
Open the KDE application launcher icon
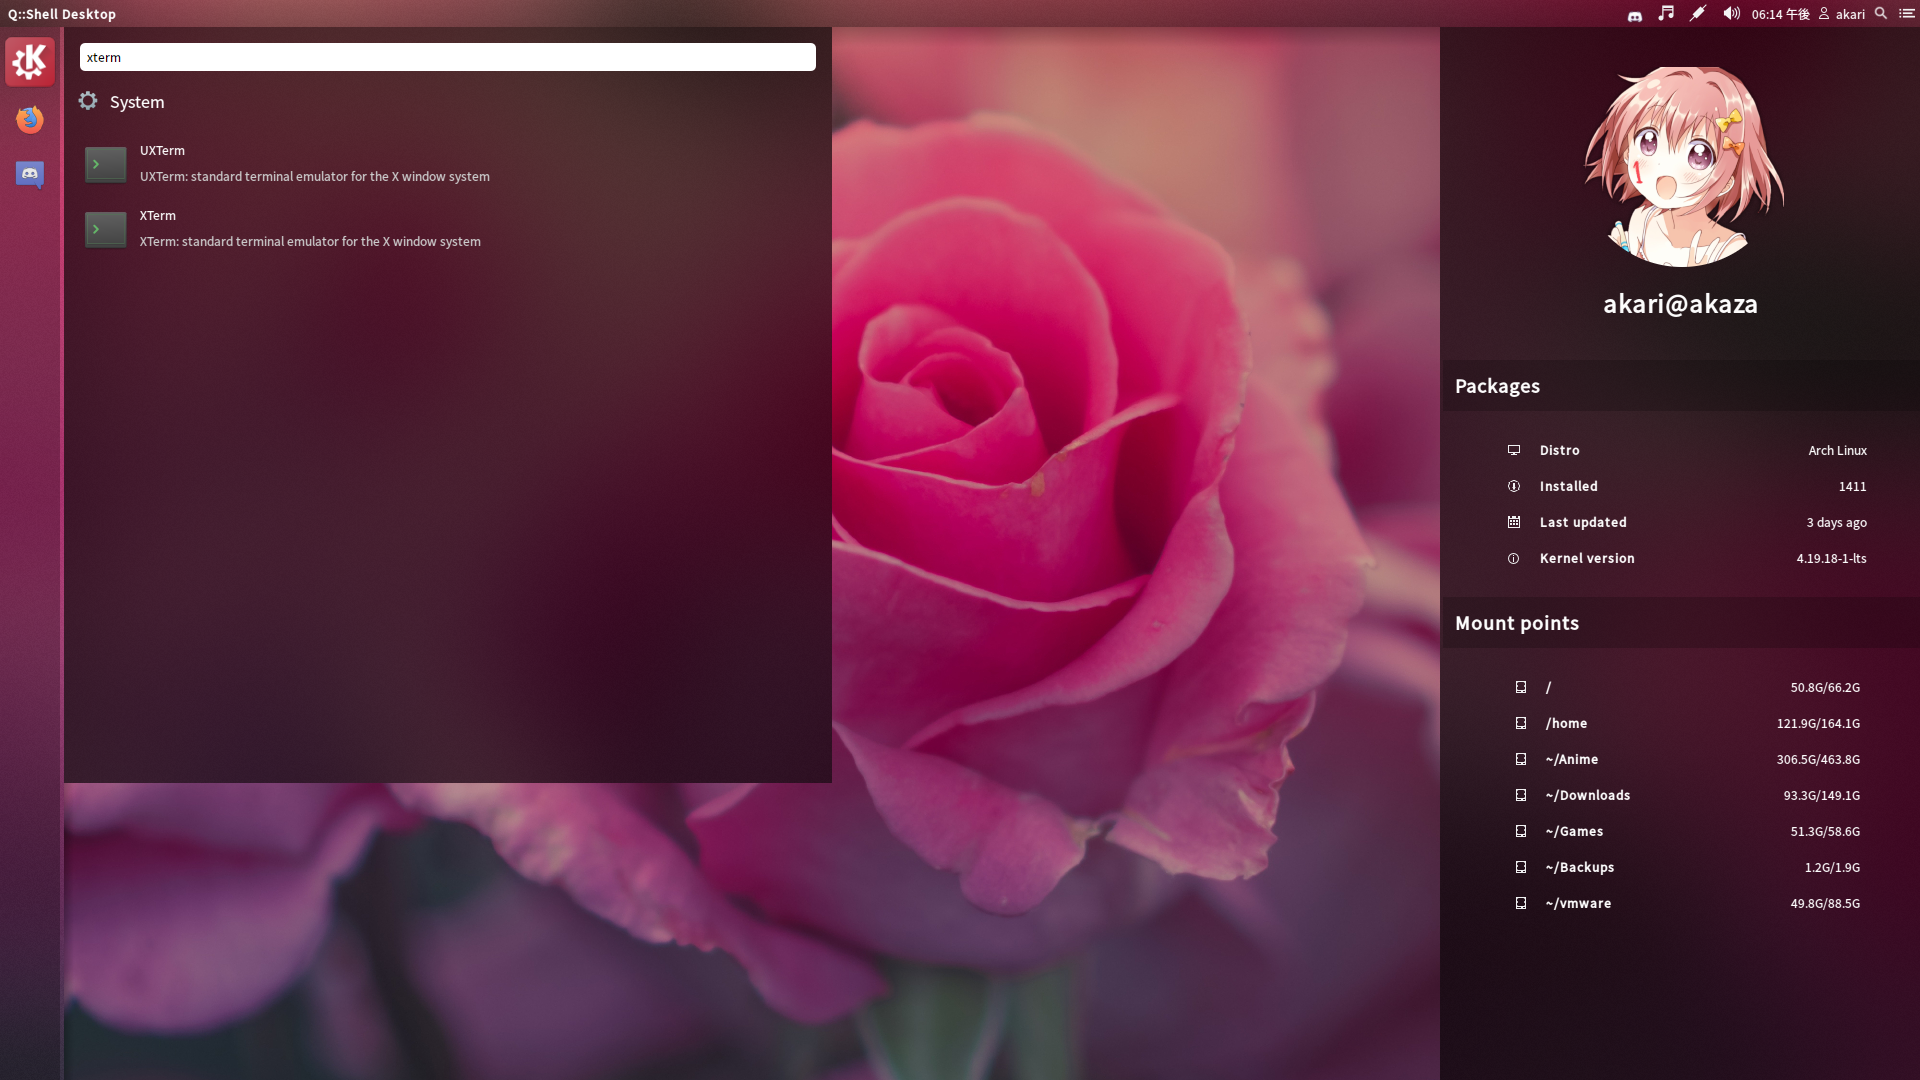[30, 62]
